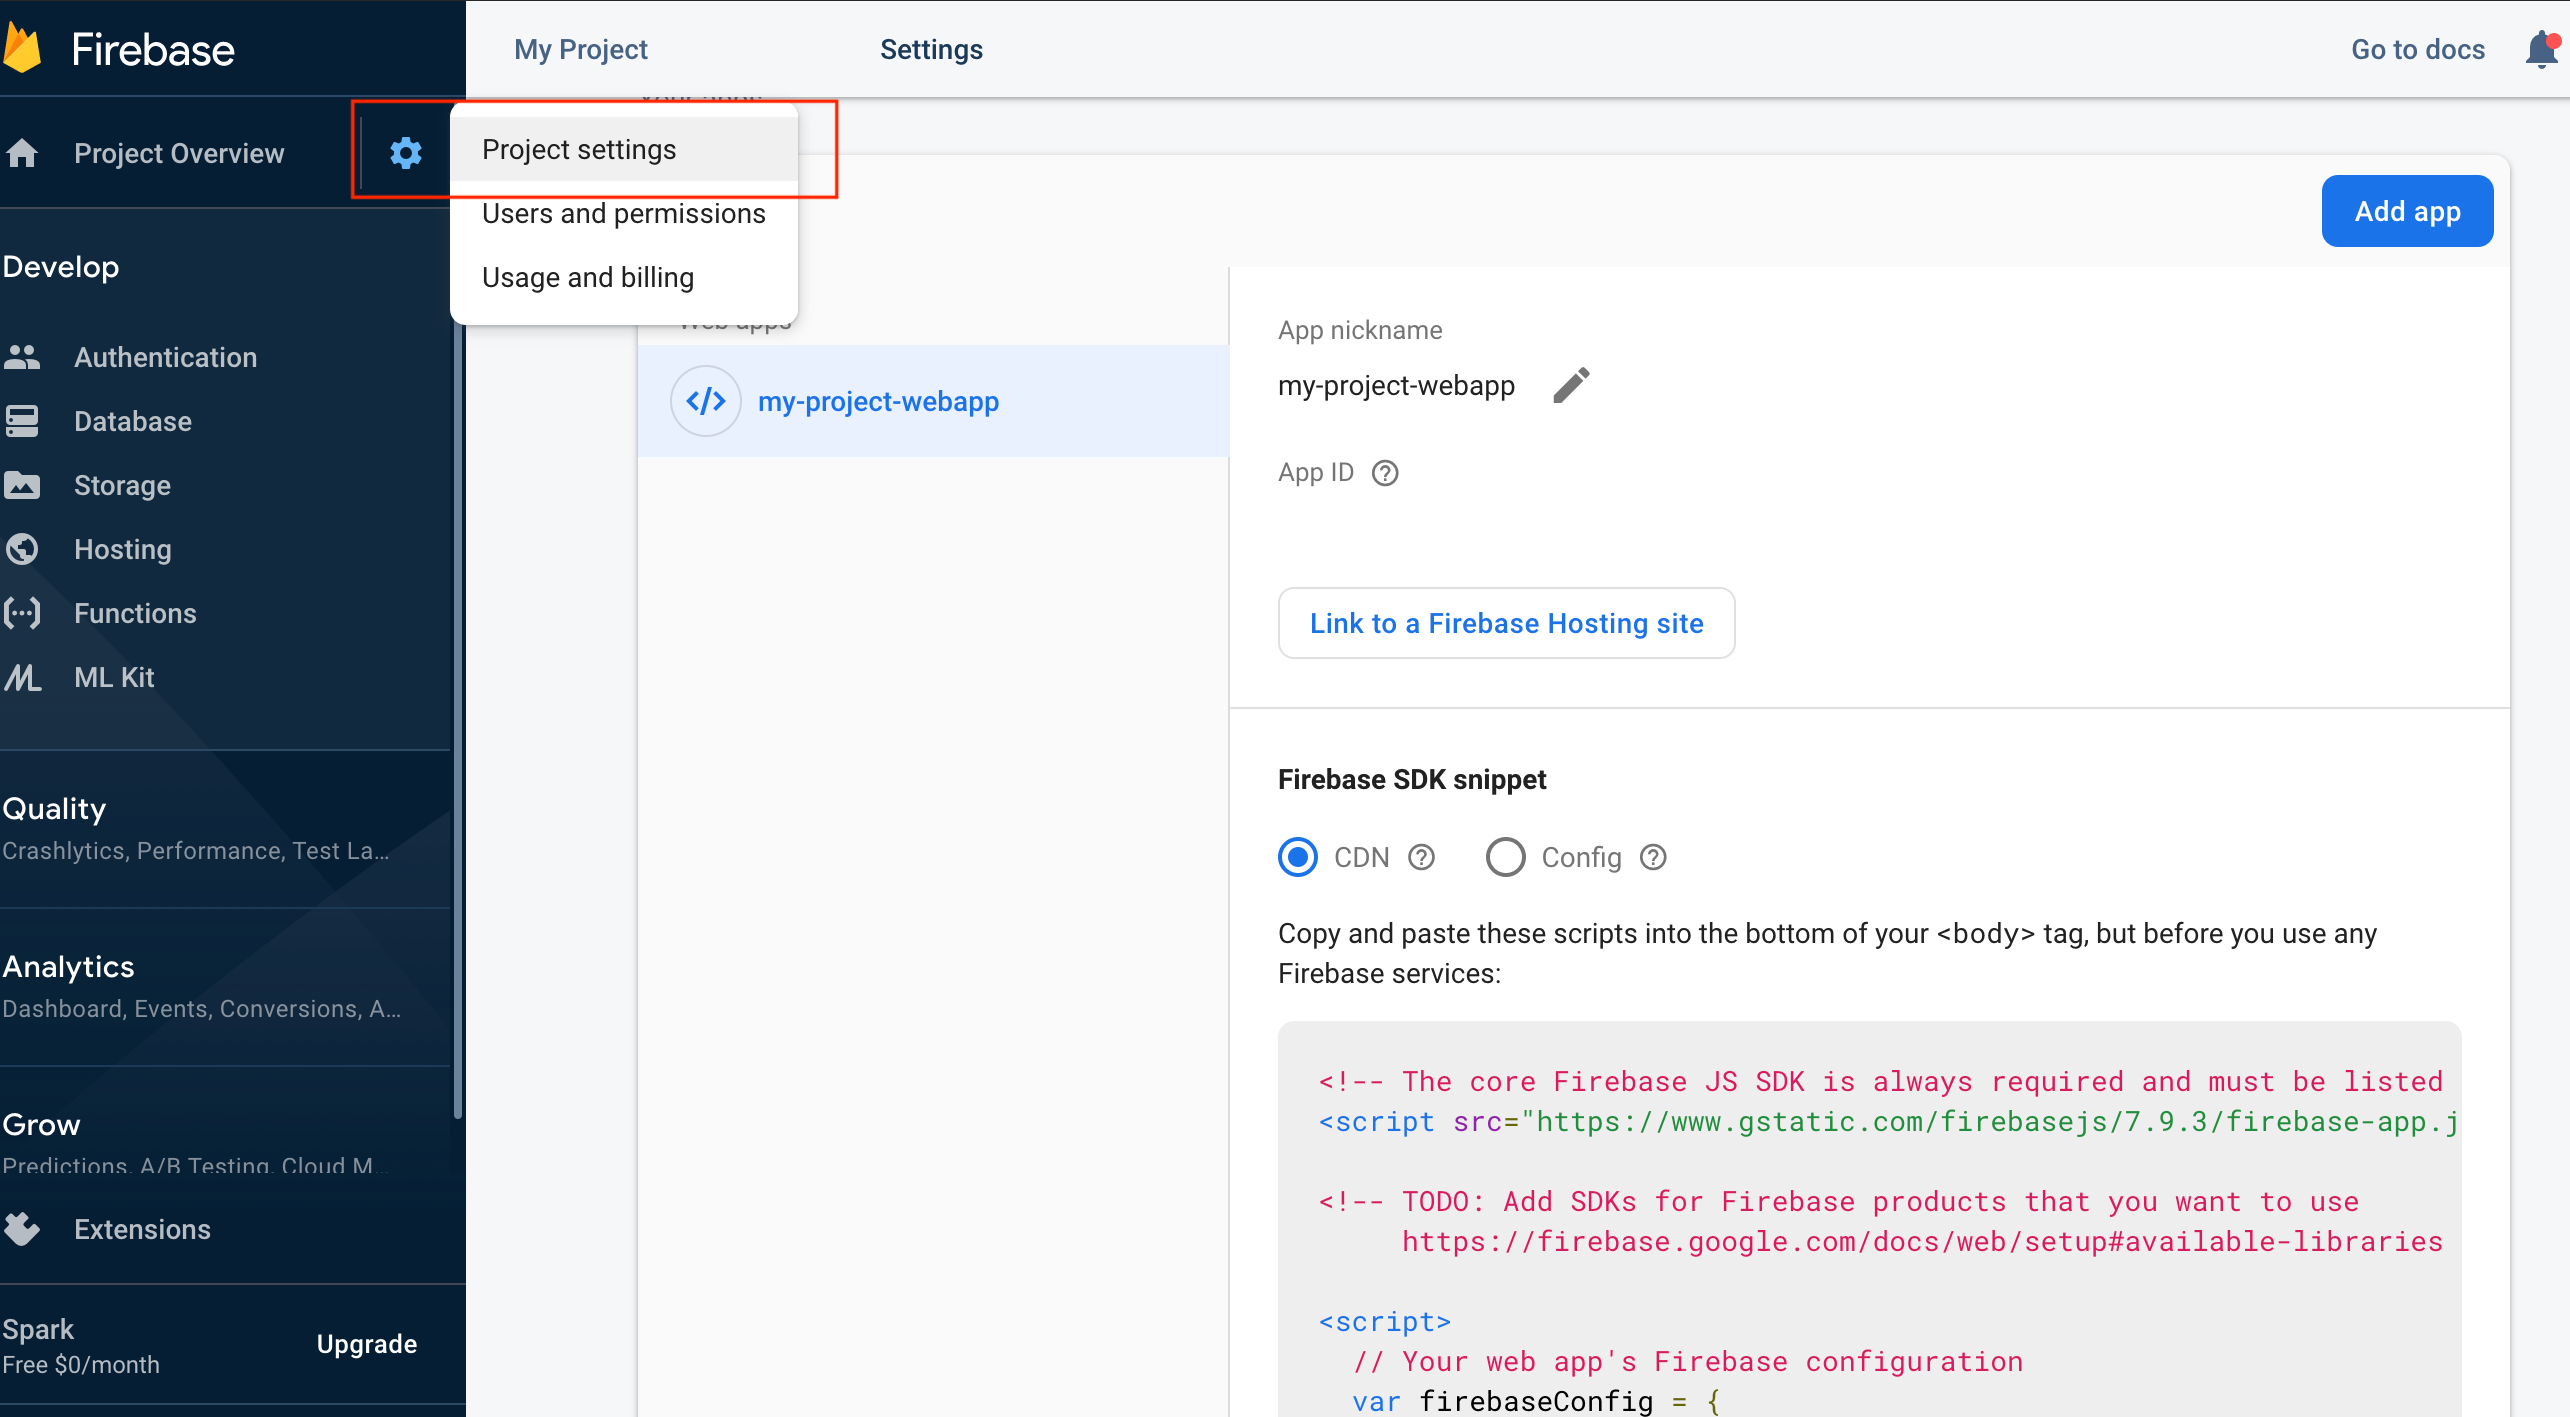Click the ML Kit icon

(22, 677)
